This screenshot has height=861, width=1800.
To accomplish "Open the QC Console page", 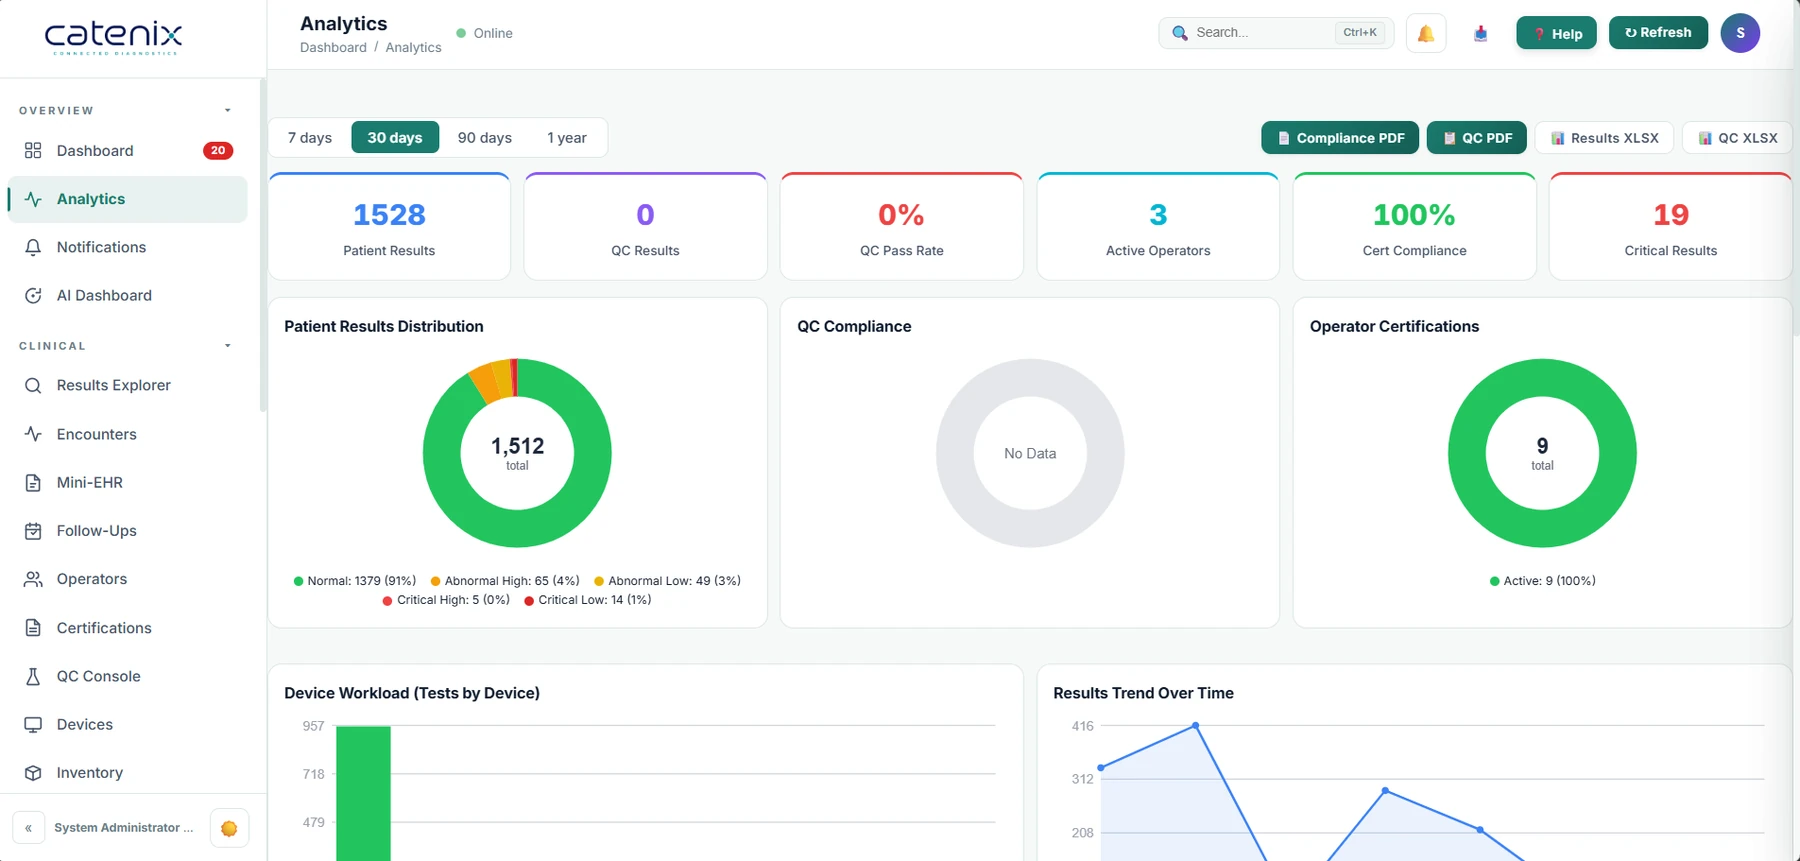I will tap(127, 676).
